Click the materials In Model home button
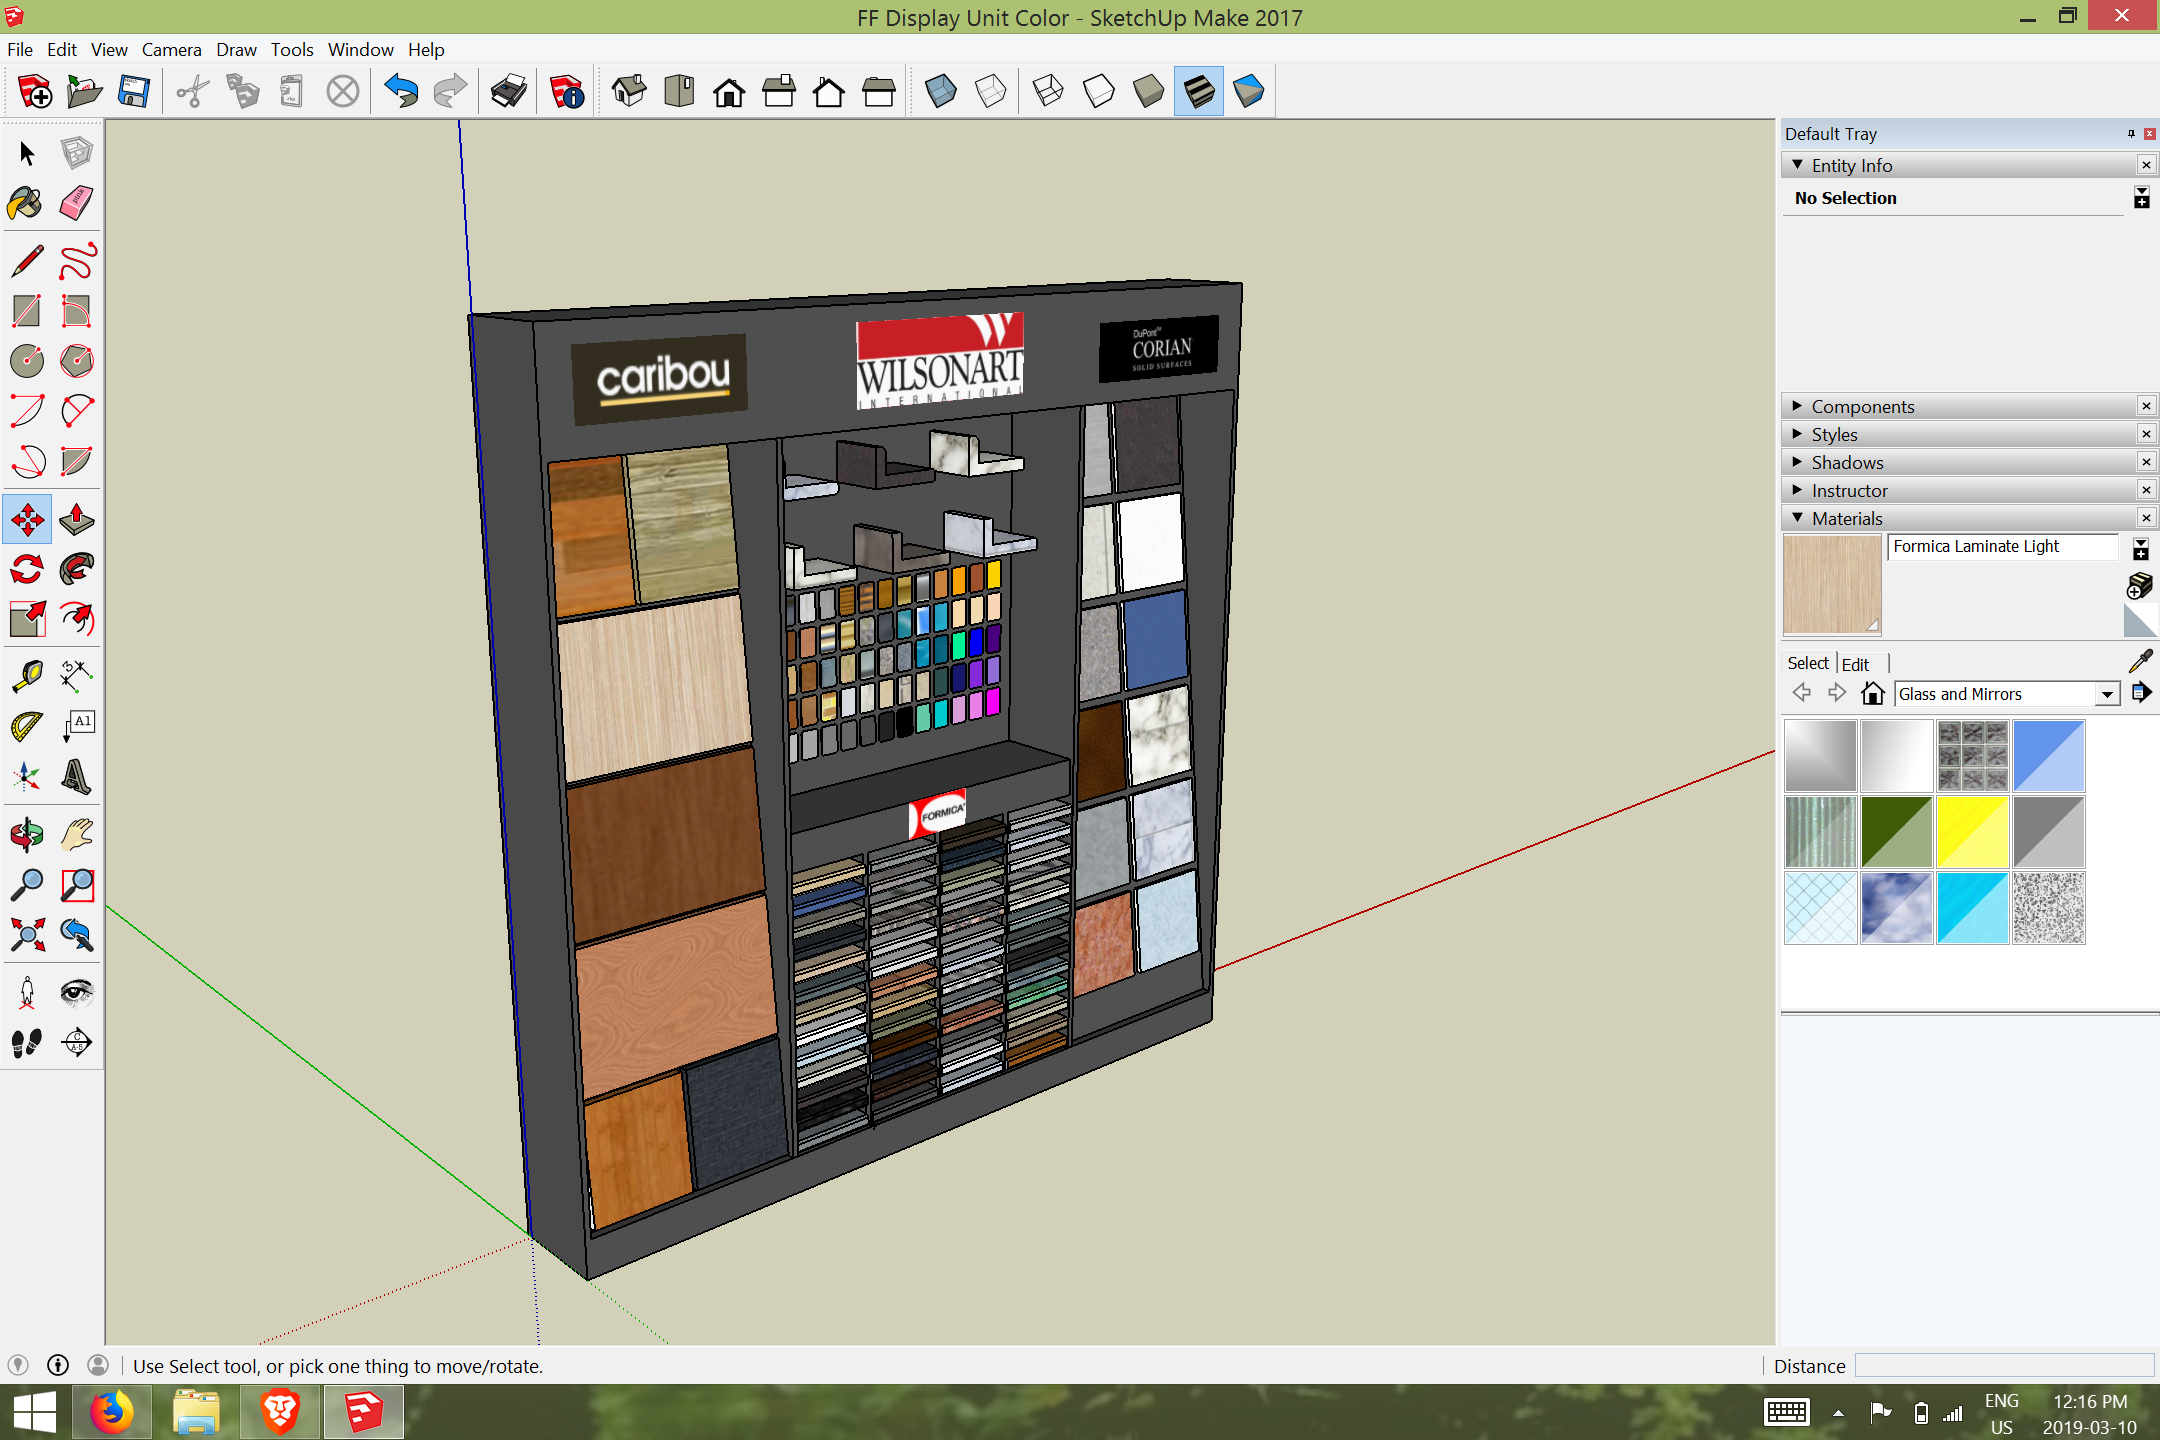The width and height of the screenshot is (2160, 1440). point(1872,693)
